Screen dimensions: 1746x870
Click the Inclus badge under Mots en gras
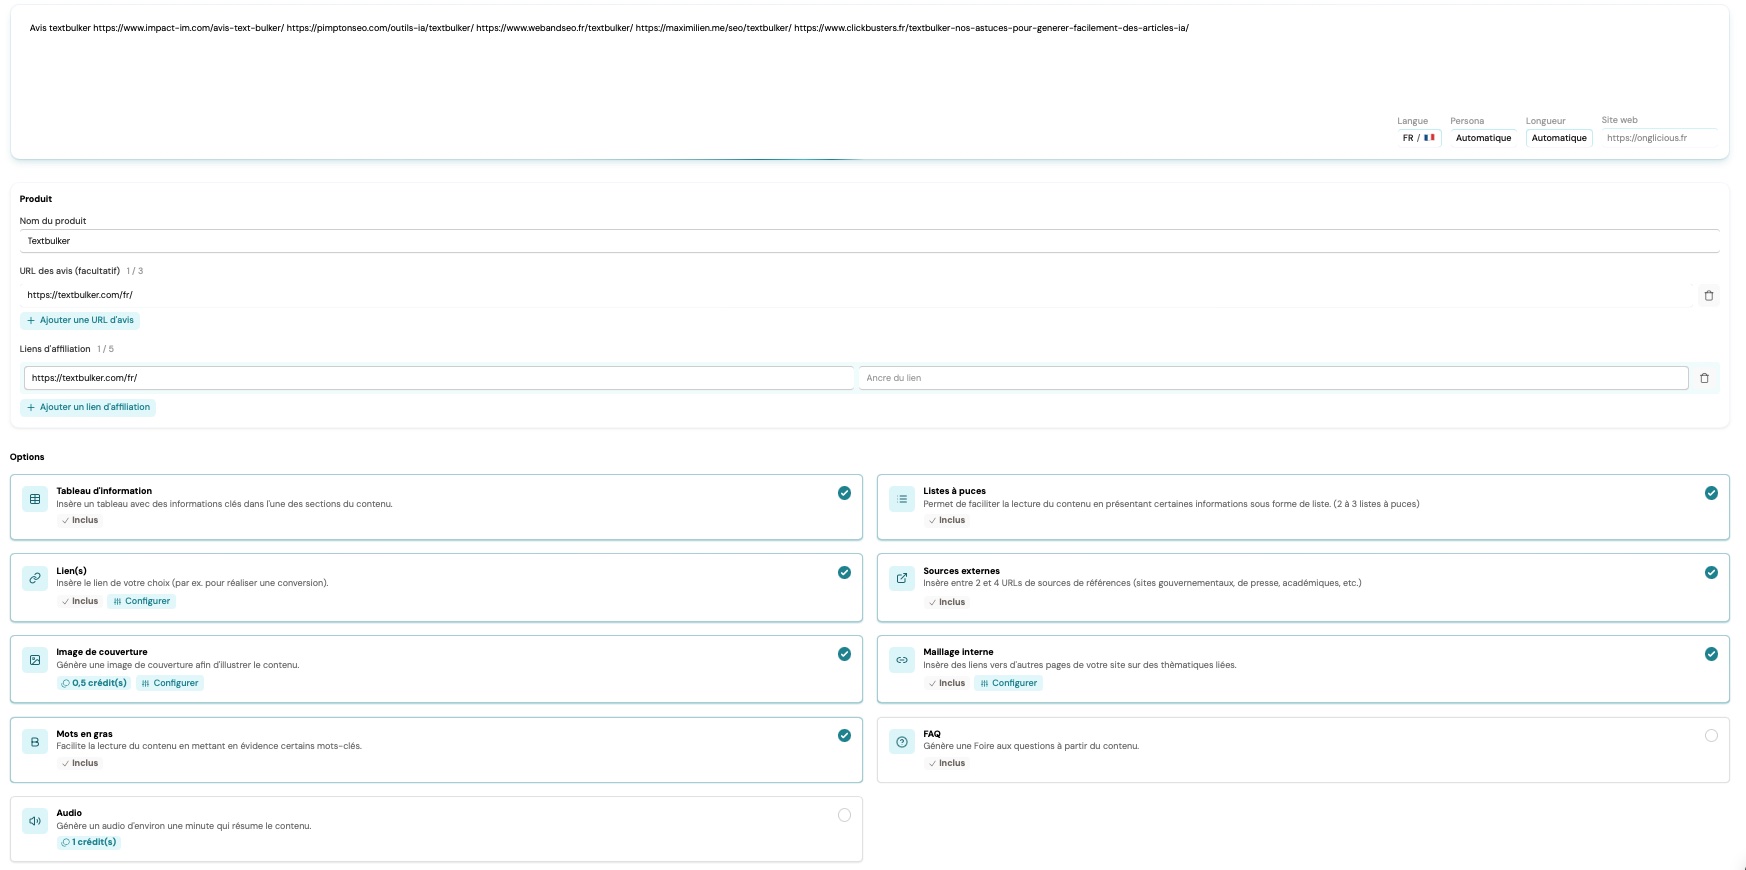pyautogui.click(x=80, y=763)
